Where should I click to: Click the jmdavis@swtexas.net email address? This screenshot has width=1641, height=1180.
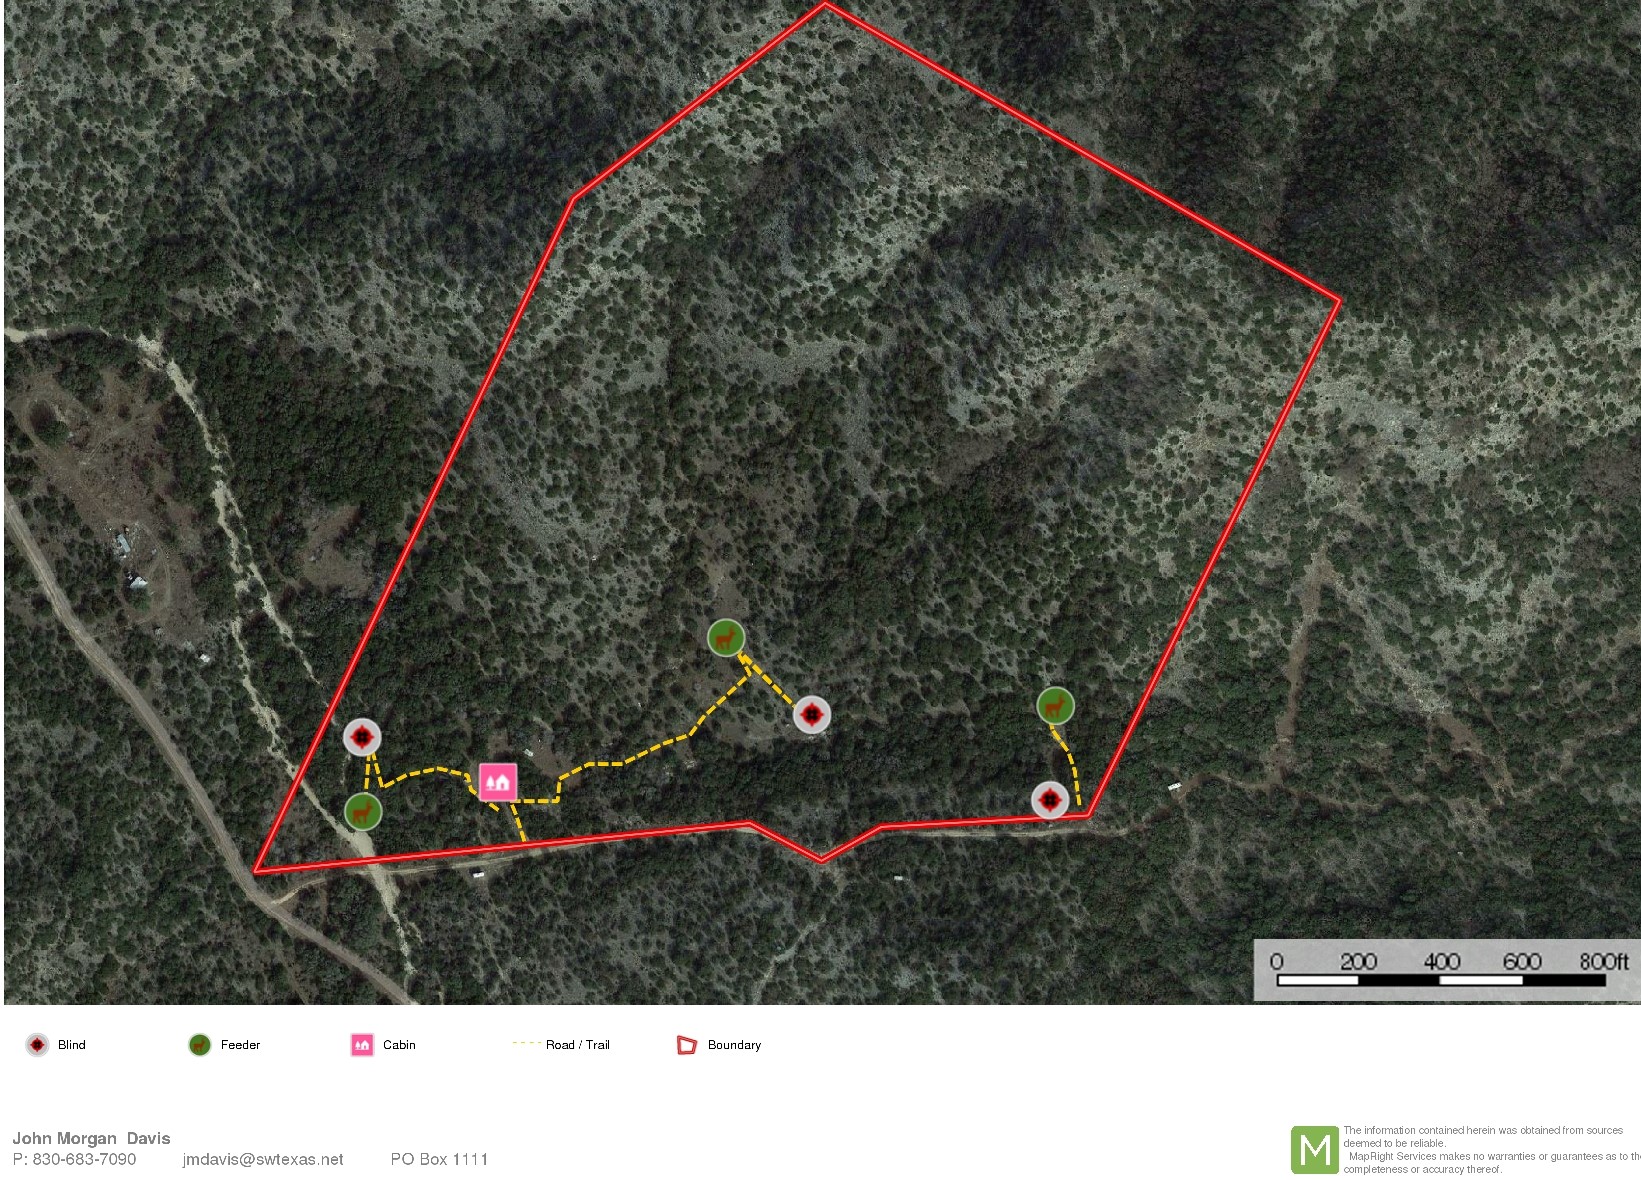coord(263,1159)
